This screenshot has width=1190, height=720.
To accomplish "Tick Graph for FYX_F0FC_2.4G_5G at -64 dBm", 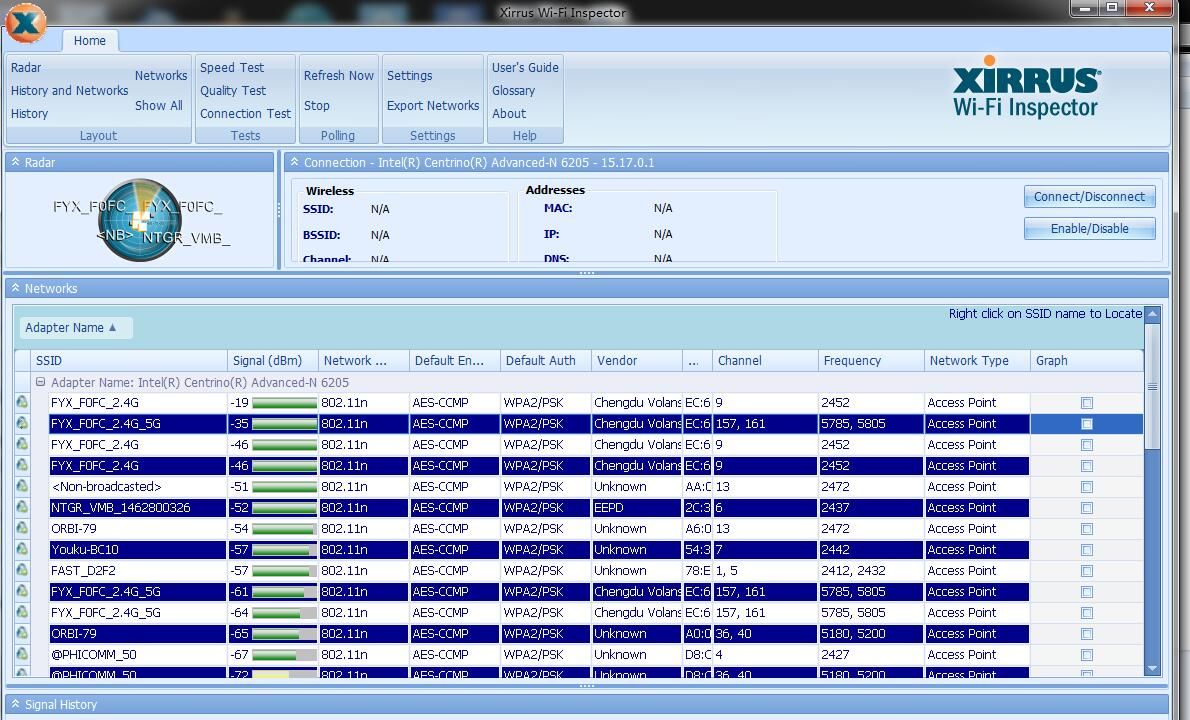I will [x=1087, y=613].
